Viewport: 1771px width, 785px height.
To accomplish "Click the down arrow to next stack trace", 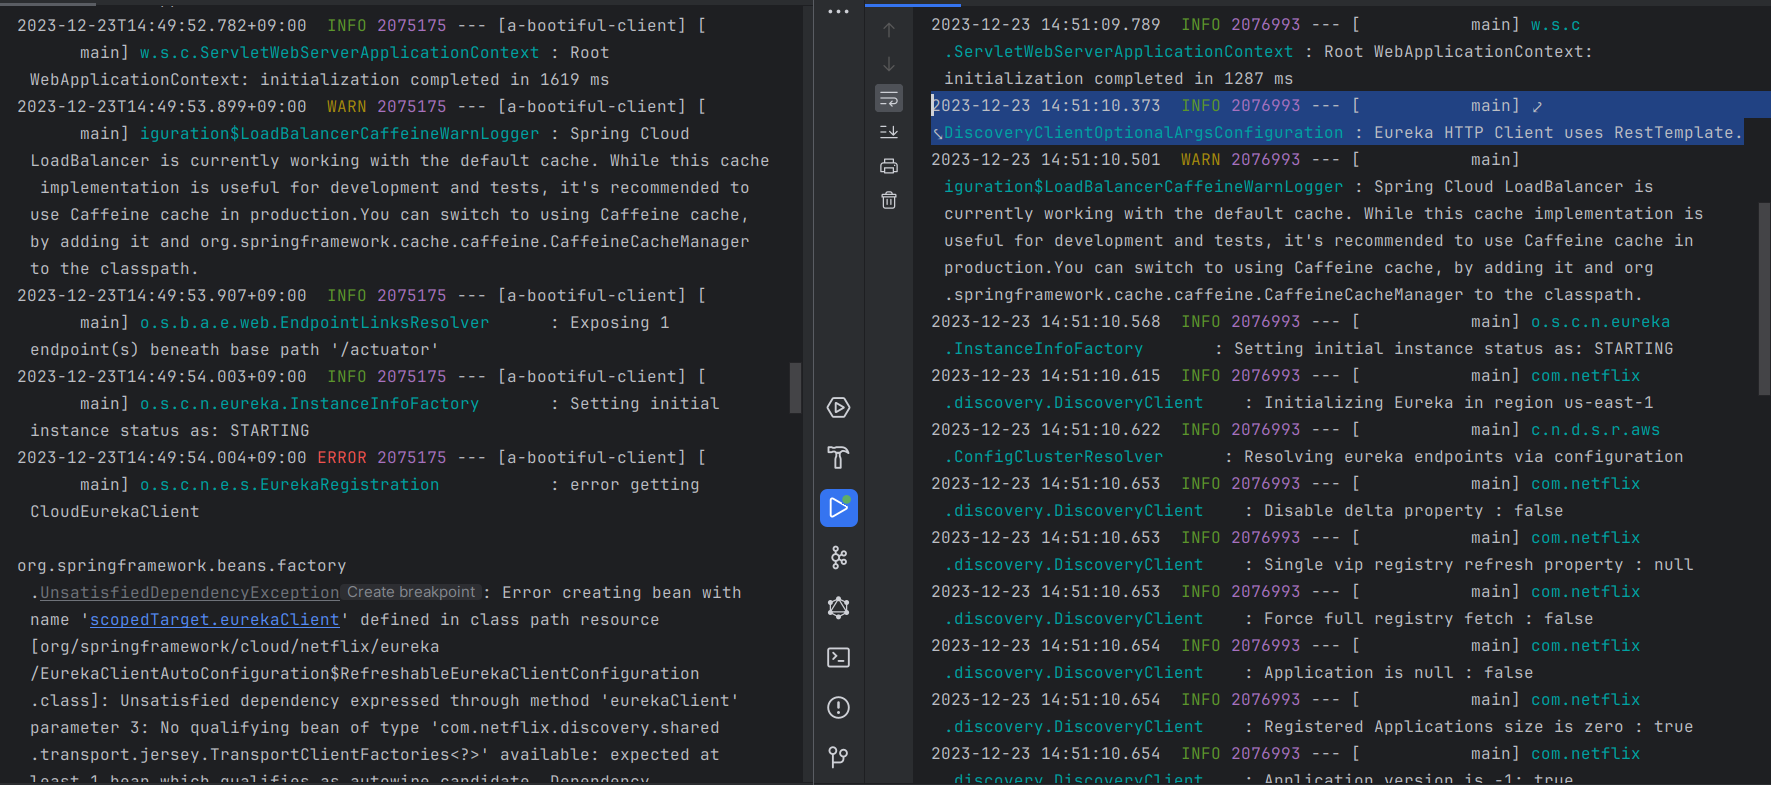I will click(x=889, y=64).
